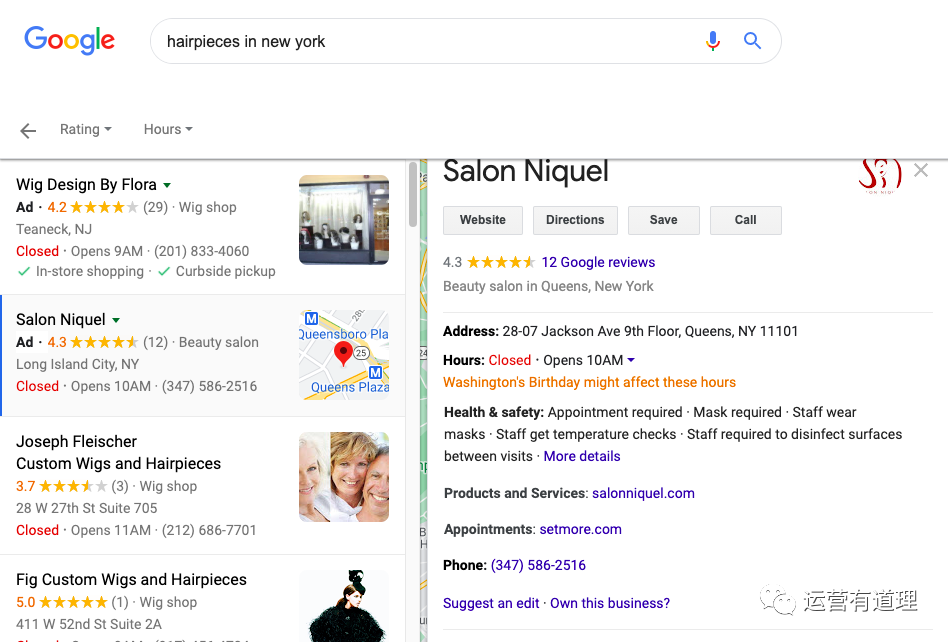Open the 12 Google reviews link

pos(598,262)
